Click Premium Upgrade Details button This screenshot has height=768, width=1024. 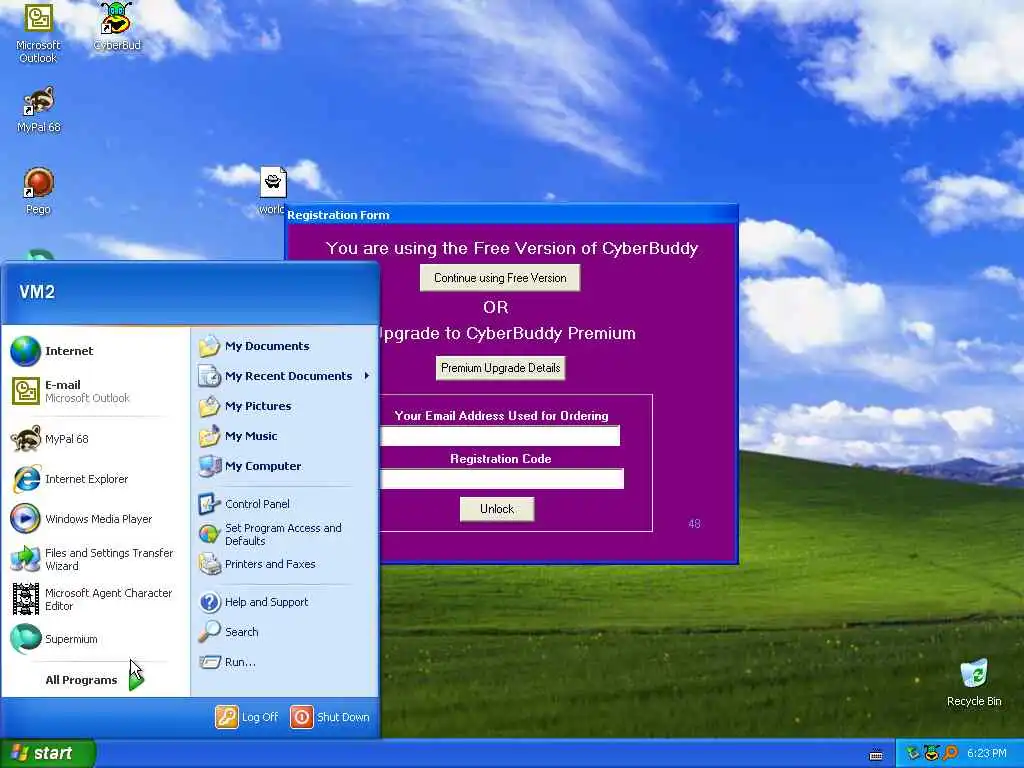tap(500, 368)
